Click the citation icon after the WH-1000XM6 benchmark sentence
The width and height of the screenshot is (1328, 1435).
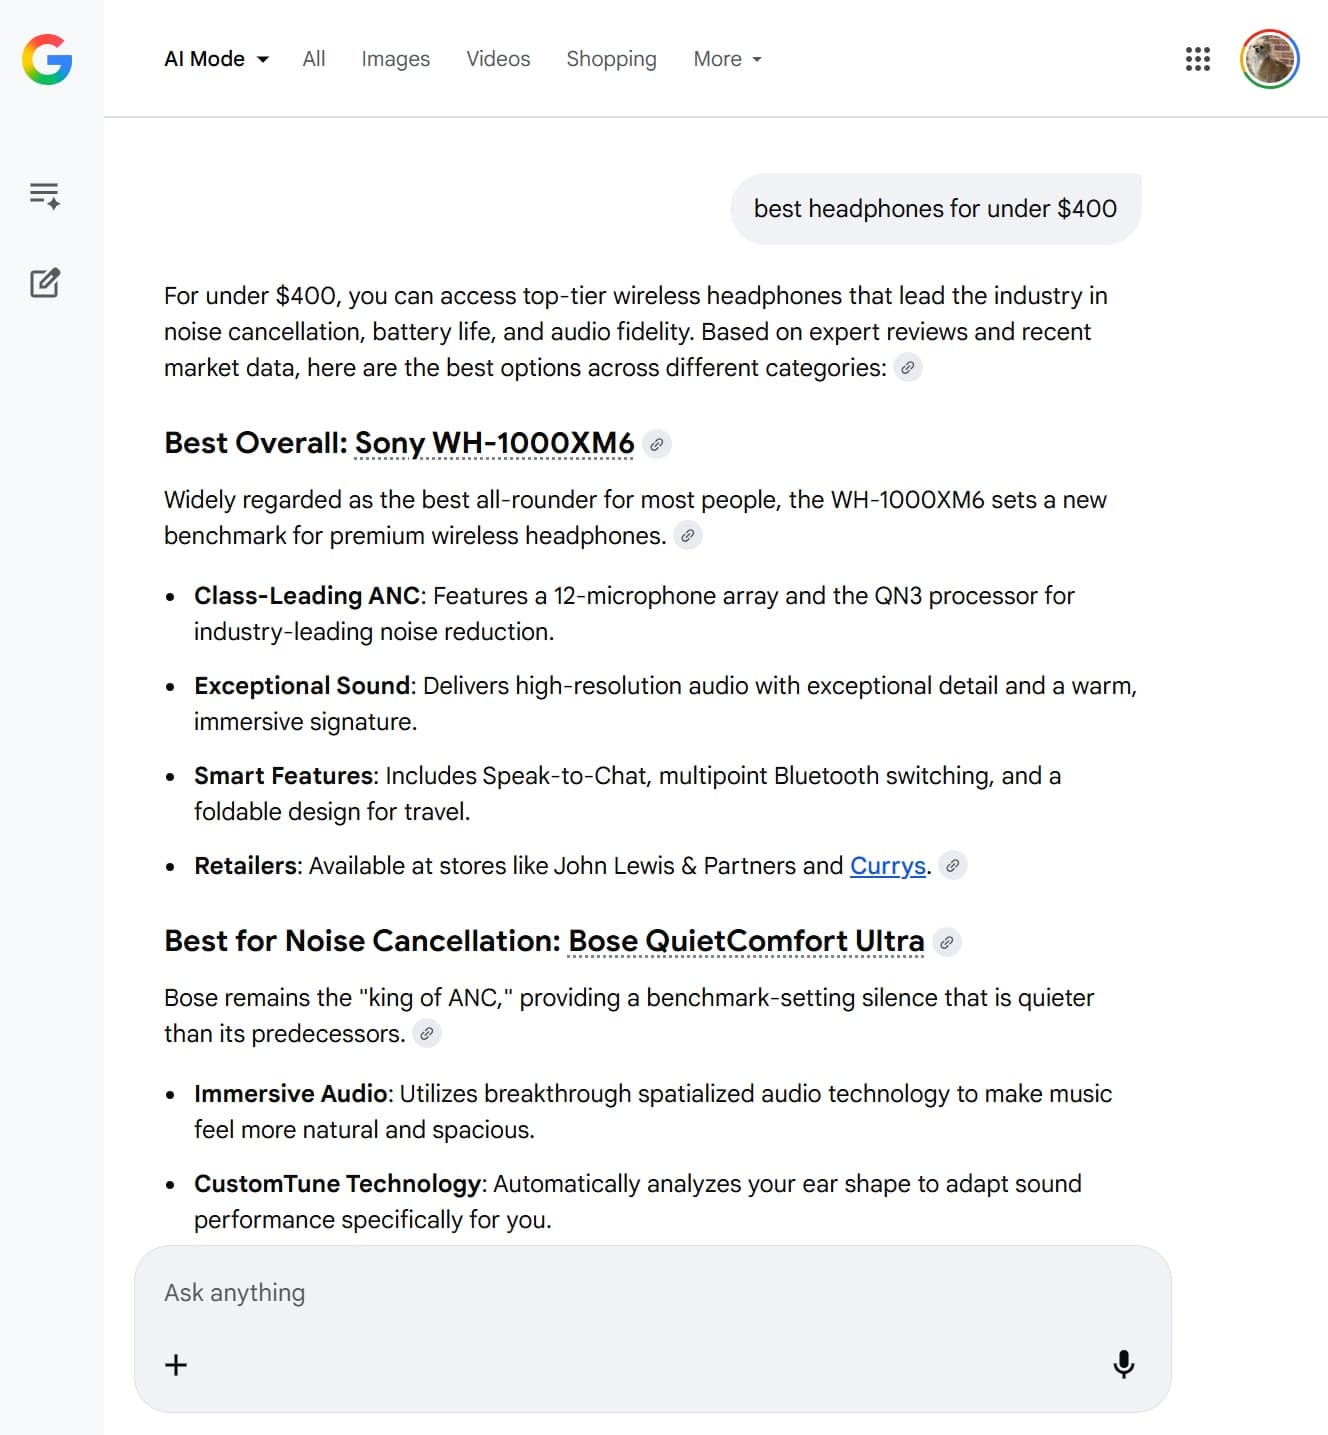tap(688, 536)
